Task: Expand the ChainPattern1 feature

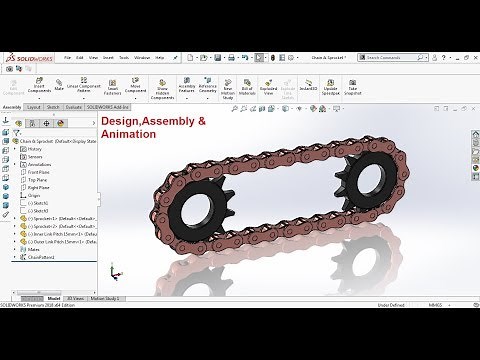Action: pyautogui.click(x=15, y=257)
